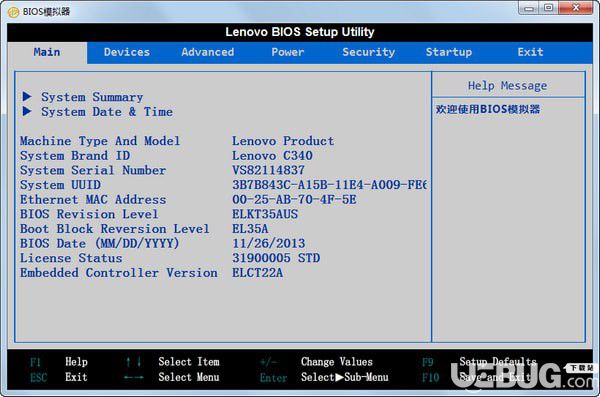Click the ELKT35AUS value
The width and height of the screenshot is (600, 397).
(x=265, y=214)
